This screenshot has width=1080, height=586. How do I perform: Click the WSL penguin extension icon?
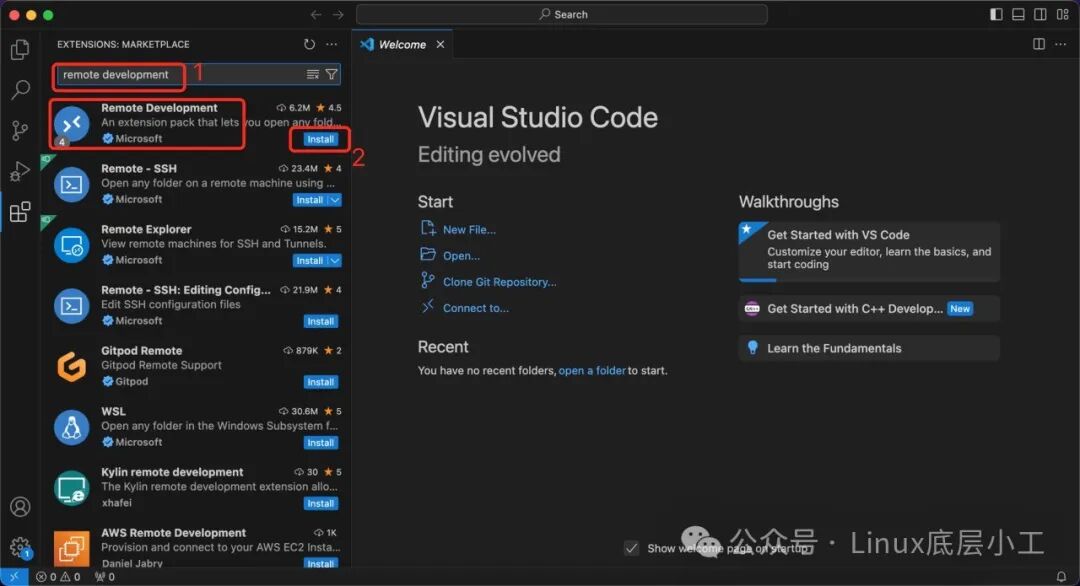pyautogui.click(x=72, y=427)
